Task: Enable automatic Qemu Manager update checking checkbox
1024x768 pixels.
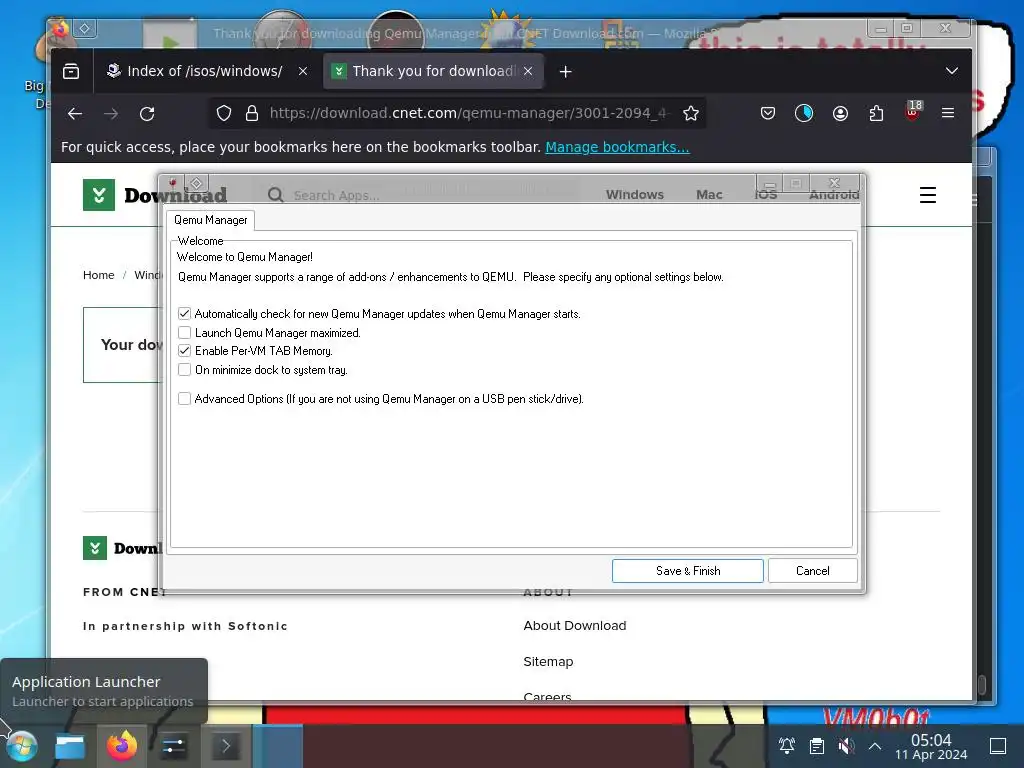Action: tap(184, 313)
